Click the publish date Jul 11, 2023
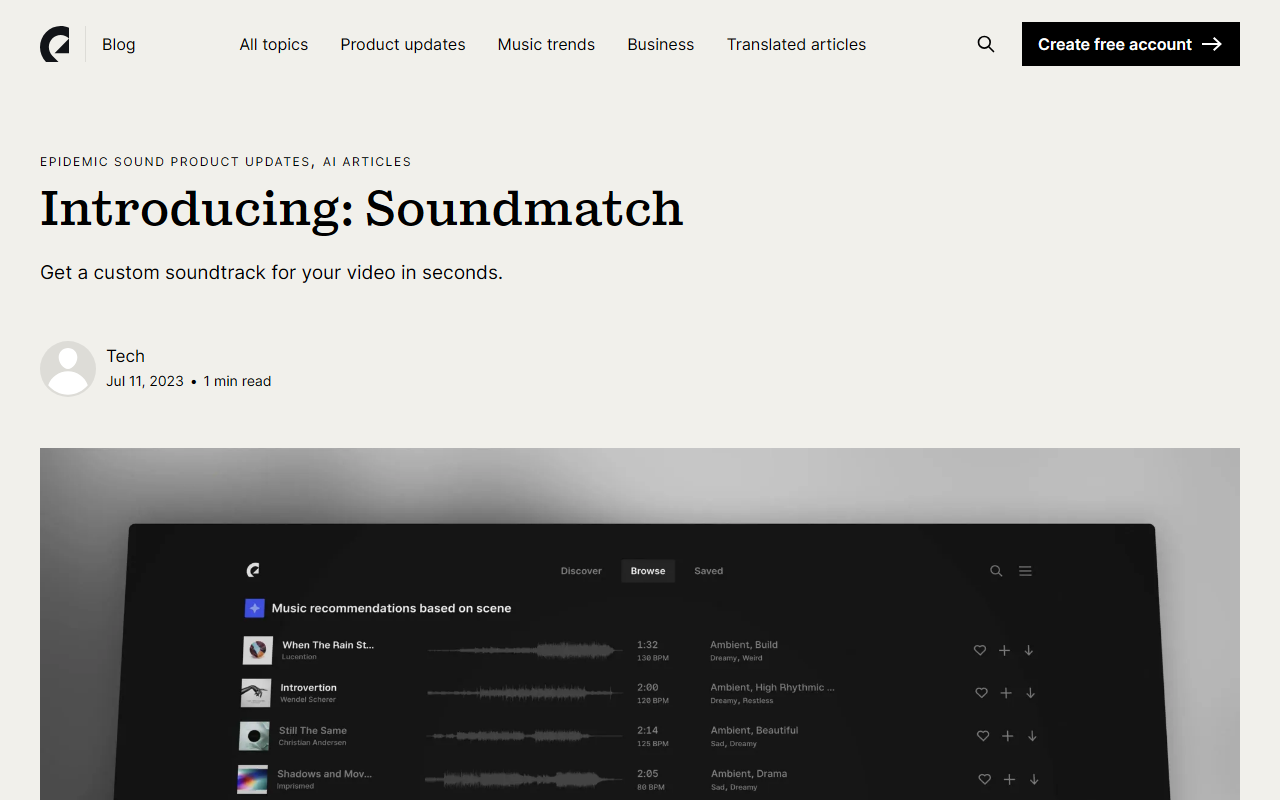 (145, 381)
